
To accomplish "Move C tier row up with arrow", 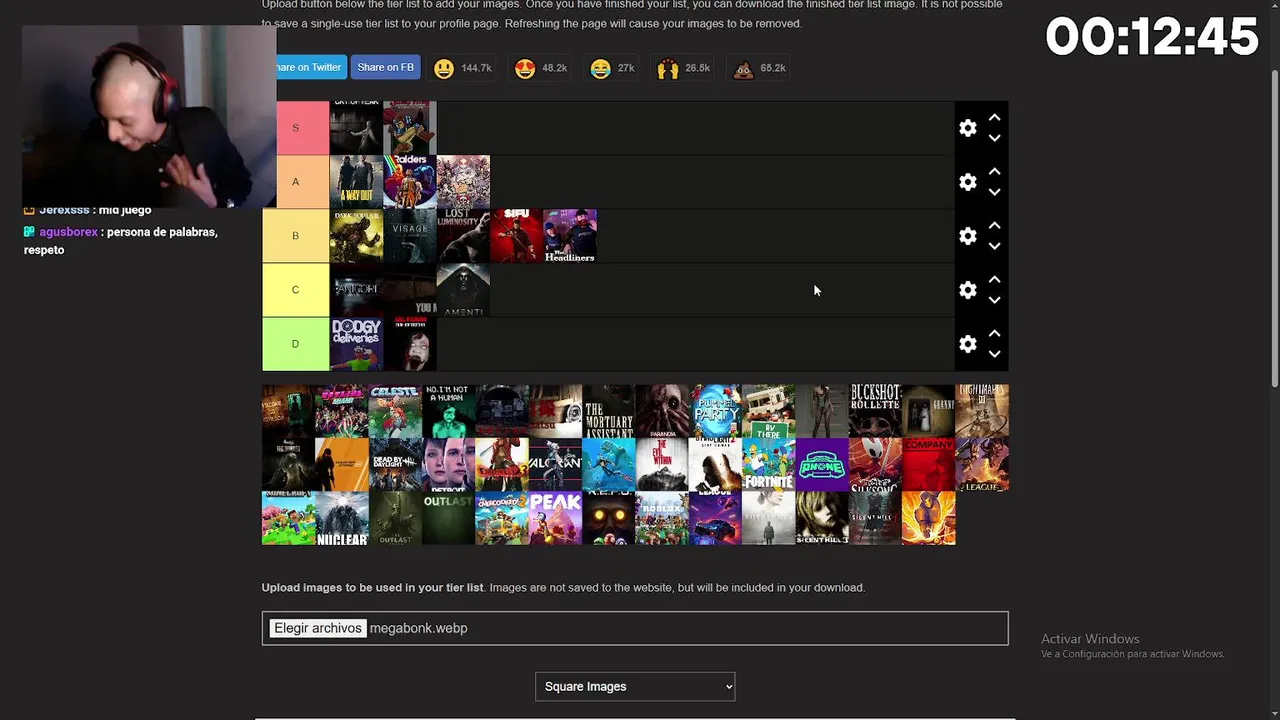I will click(x=994, y=279).
